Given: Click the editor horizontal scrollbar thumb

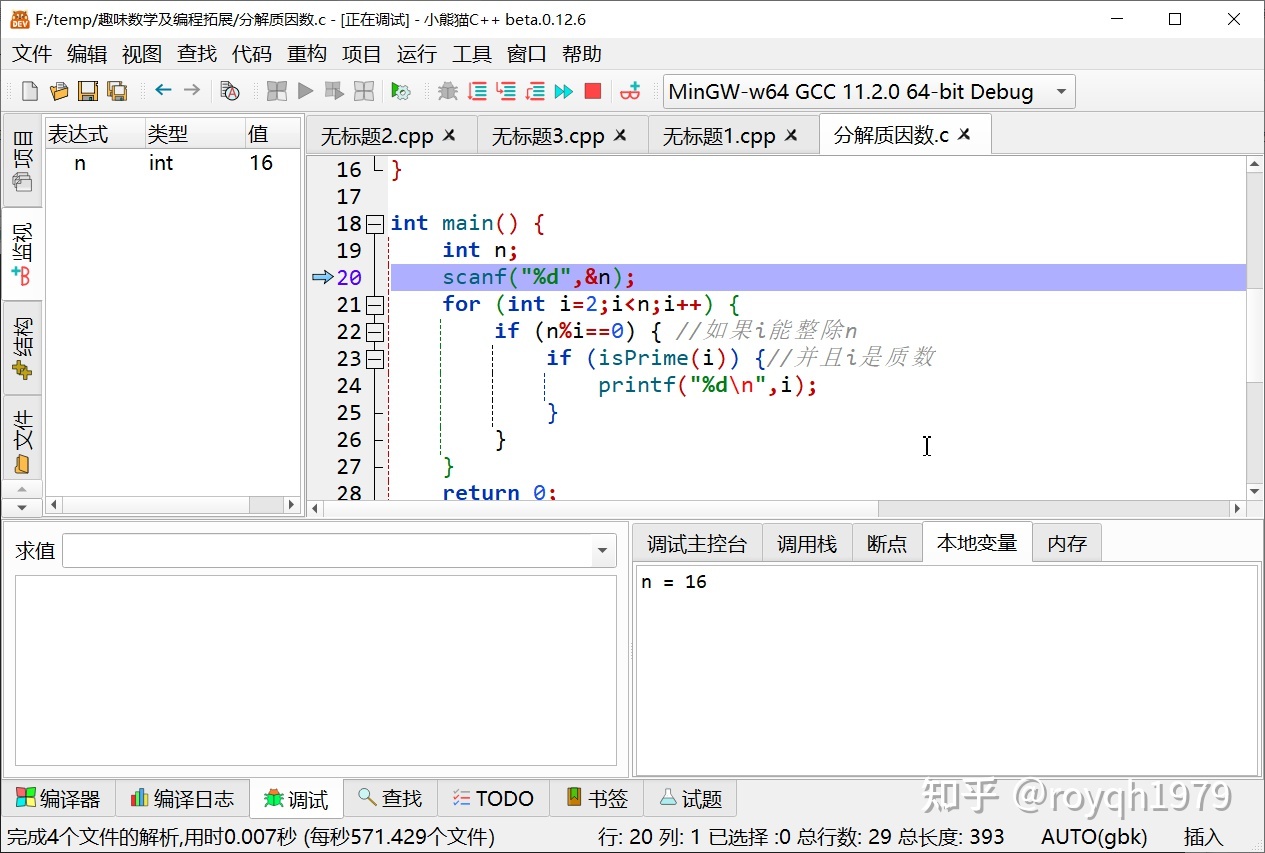Looking at the screenshot, I should coord(600,508).
